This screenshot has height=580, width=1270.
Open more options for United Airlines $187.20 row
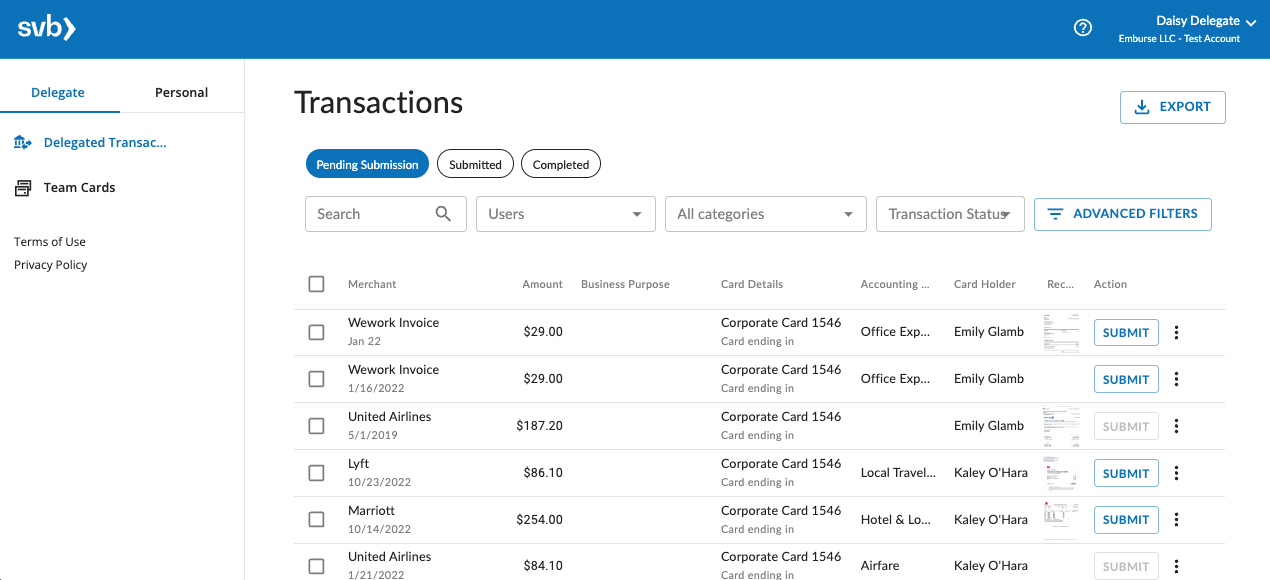coord(1176,426)
